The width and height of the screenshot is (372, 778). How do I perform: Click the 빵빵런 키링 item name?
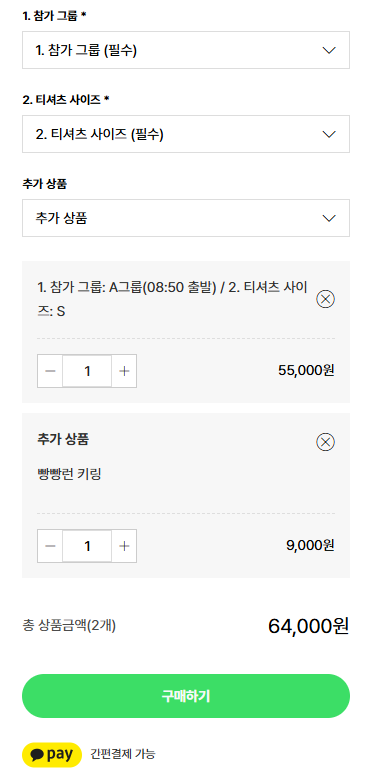click(69, 474)
